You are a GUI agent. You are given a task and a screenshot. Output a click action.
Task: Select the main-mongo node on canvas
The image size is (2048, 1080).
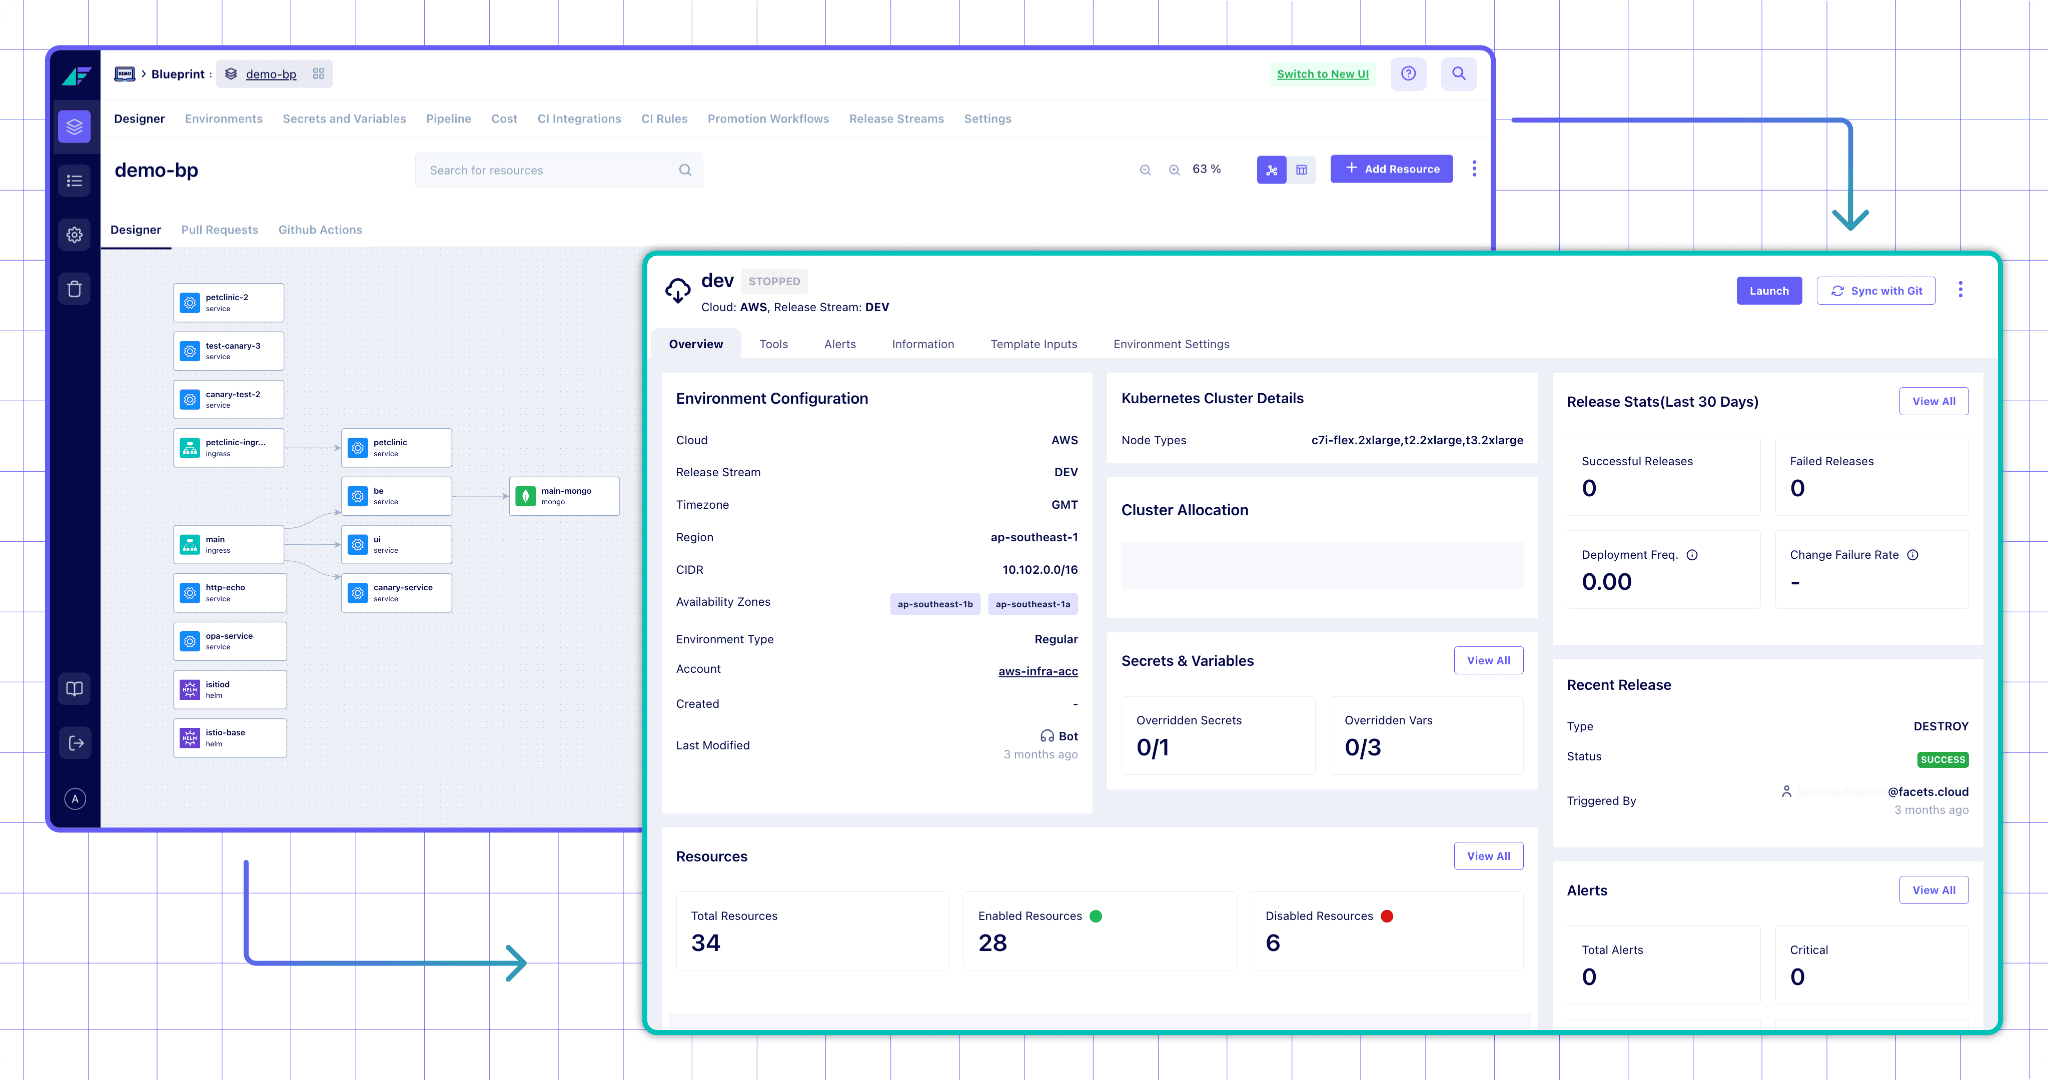564,496
